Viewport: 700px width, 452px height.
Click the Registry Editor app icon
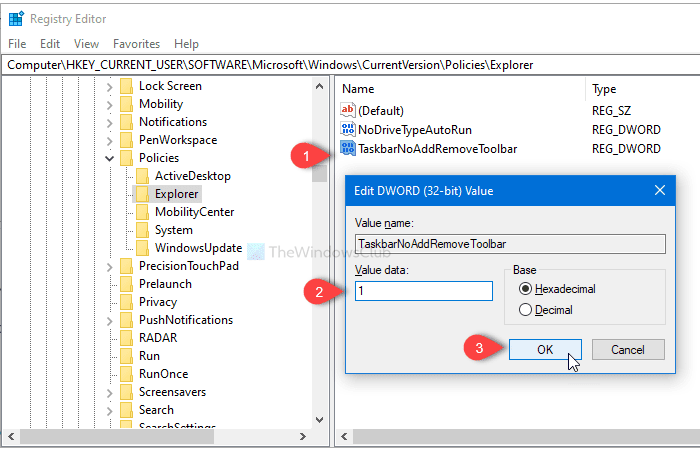click(x=16, y=19)
